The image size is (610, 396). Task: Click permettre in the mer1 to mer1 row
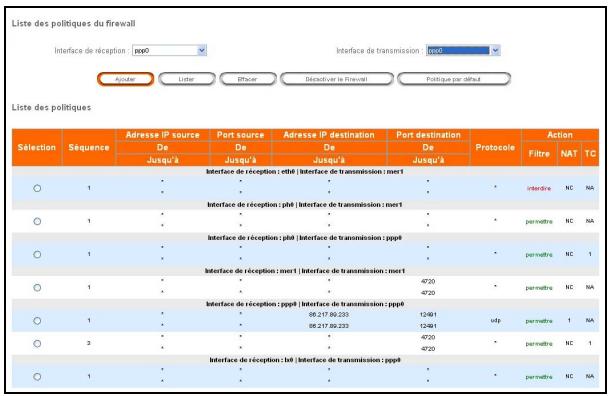point(539,288)
